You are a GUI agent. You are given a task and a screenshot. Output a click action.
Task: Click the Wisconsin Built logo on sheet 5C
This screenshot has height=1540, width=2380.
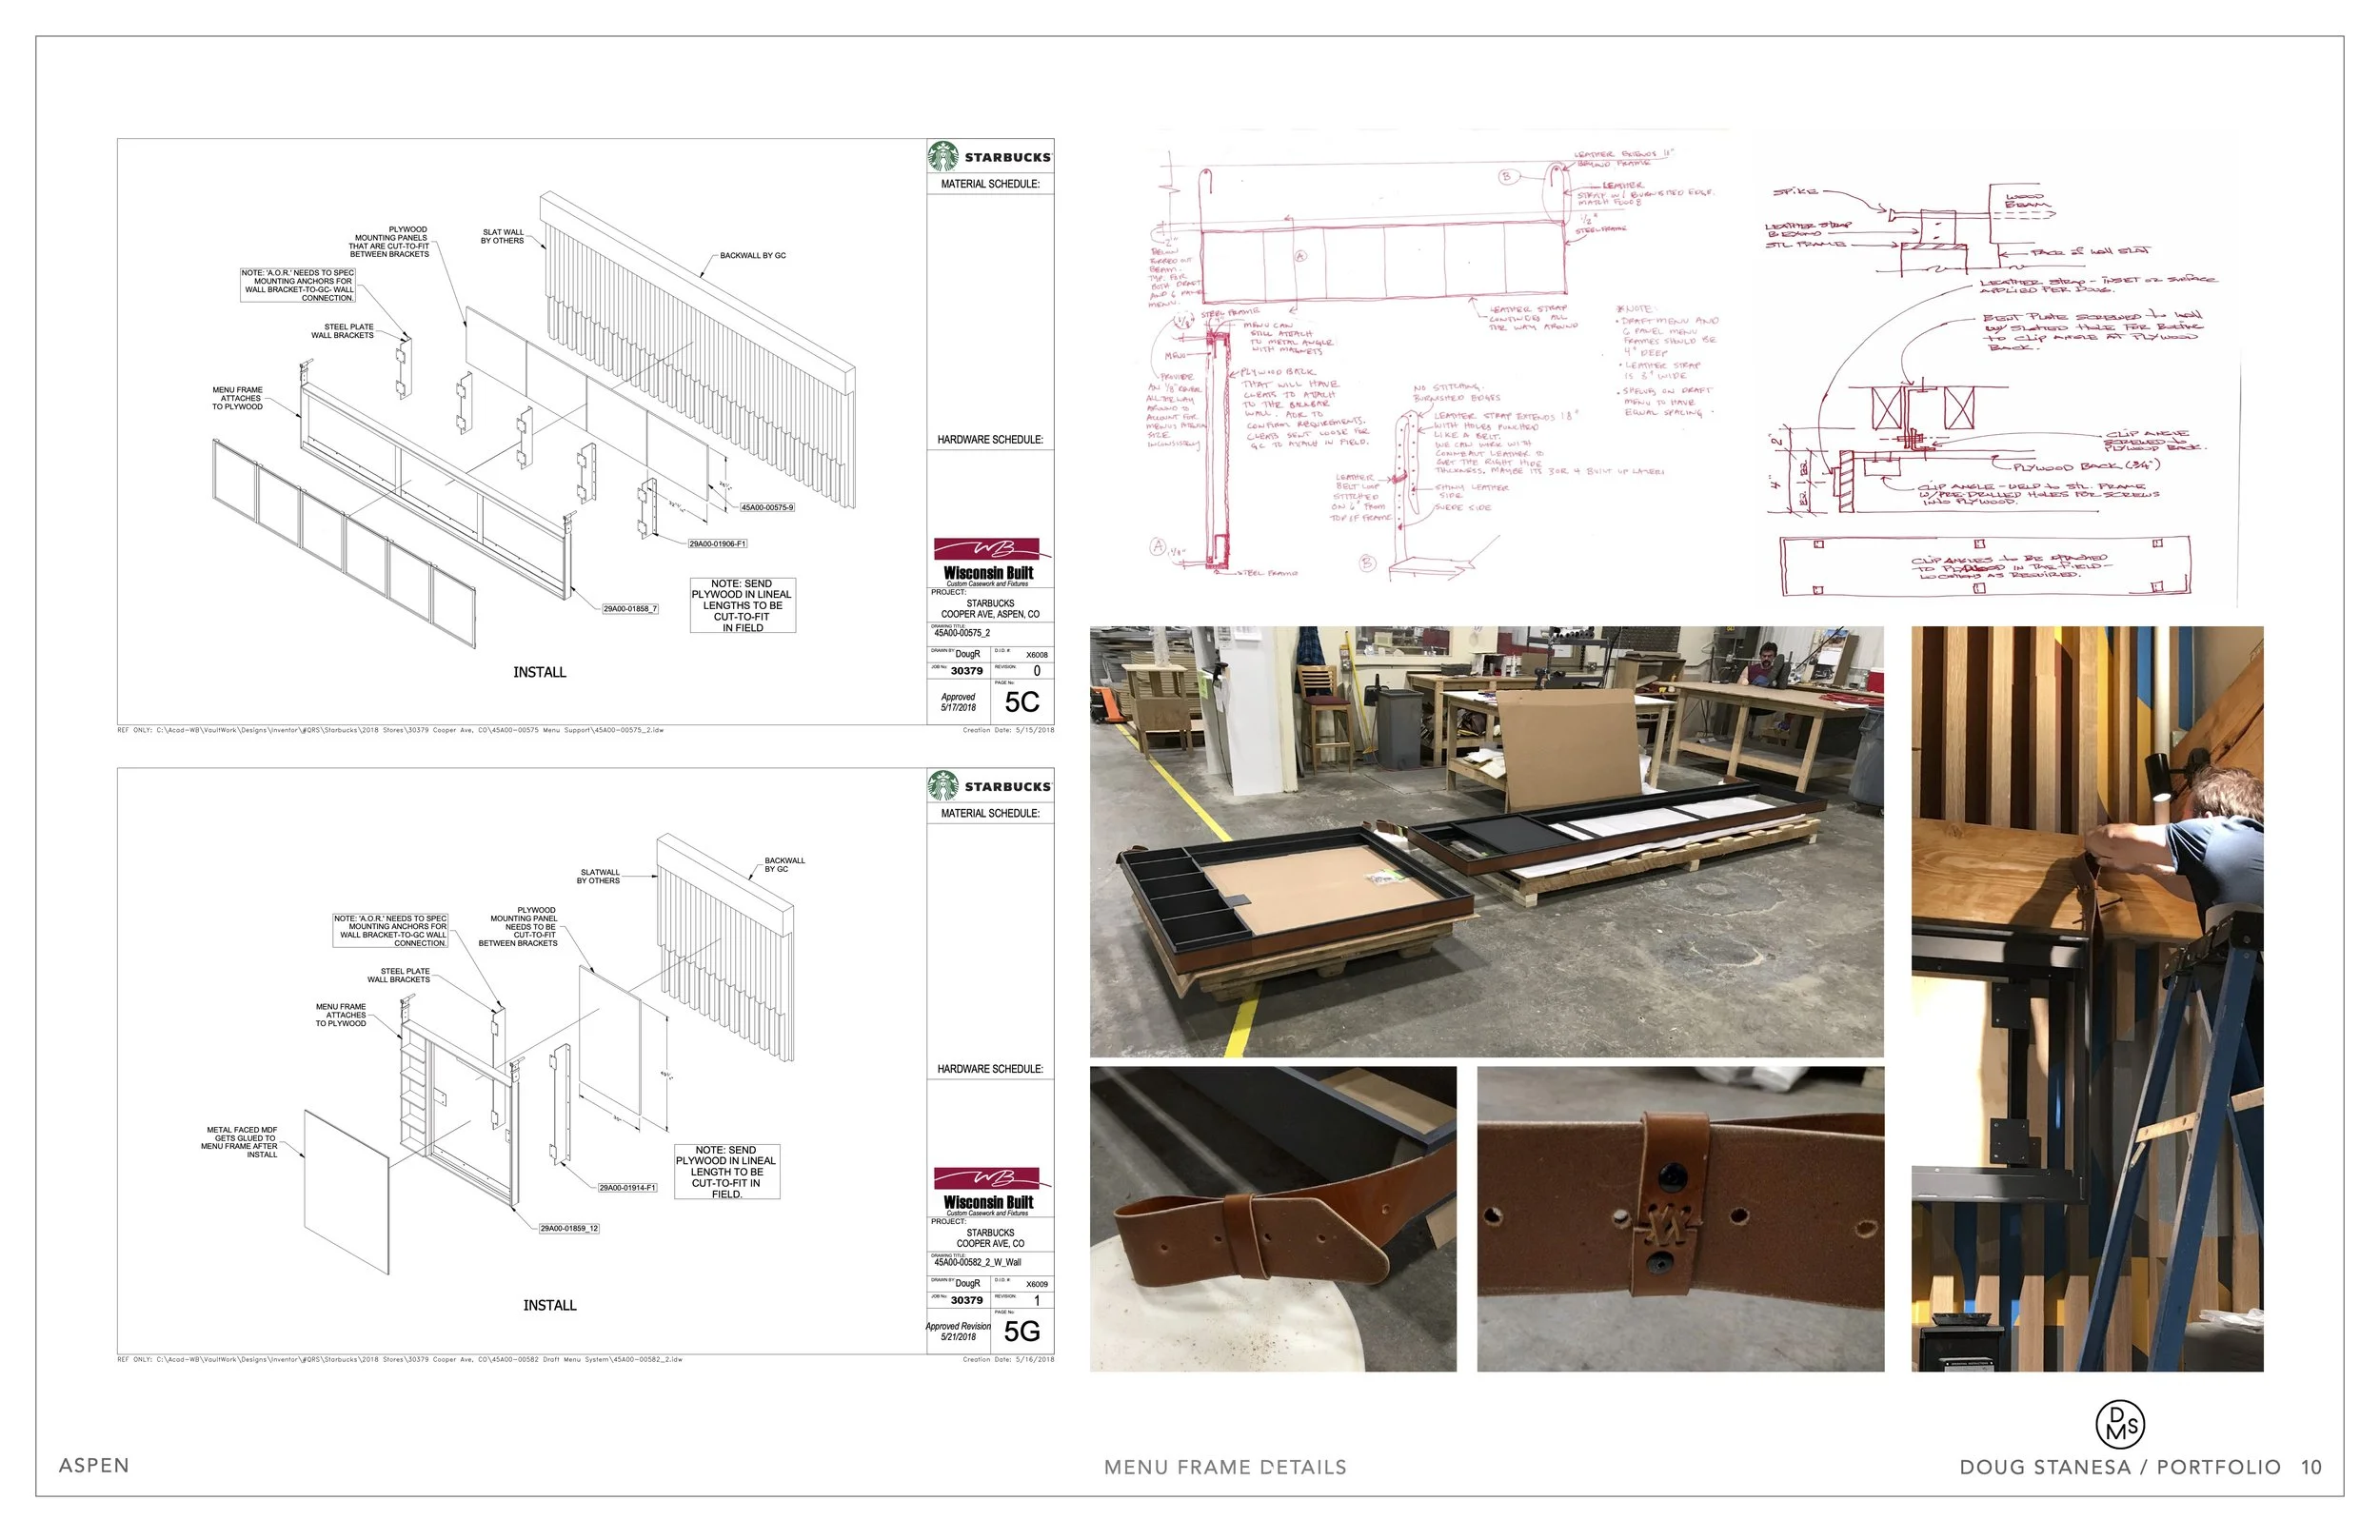point(988,562)
